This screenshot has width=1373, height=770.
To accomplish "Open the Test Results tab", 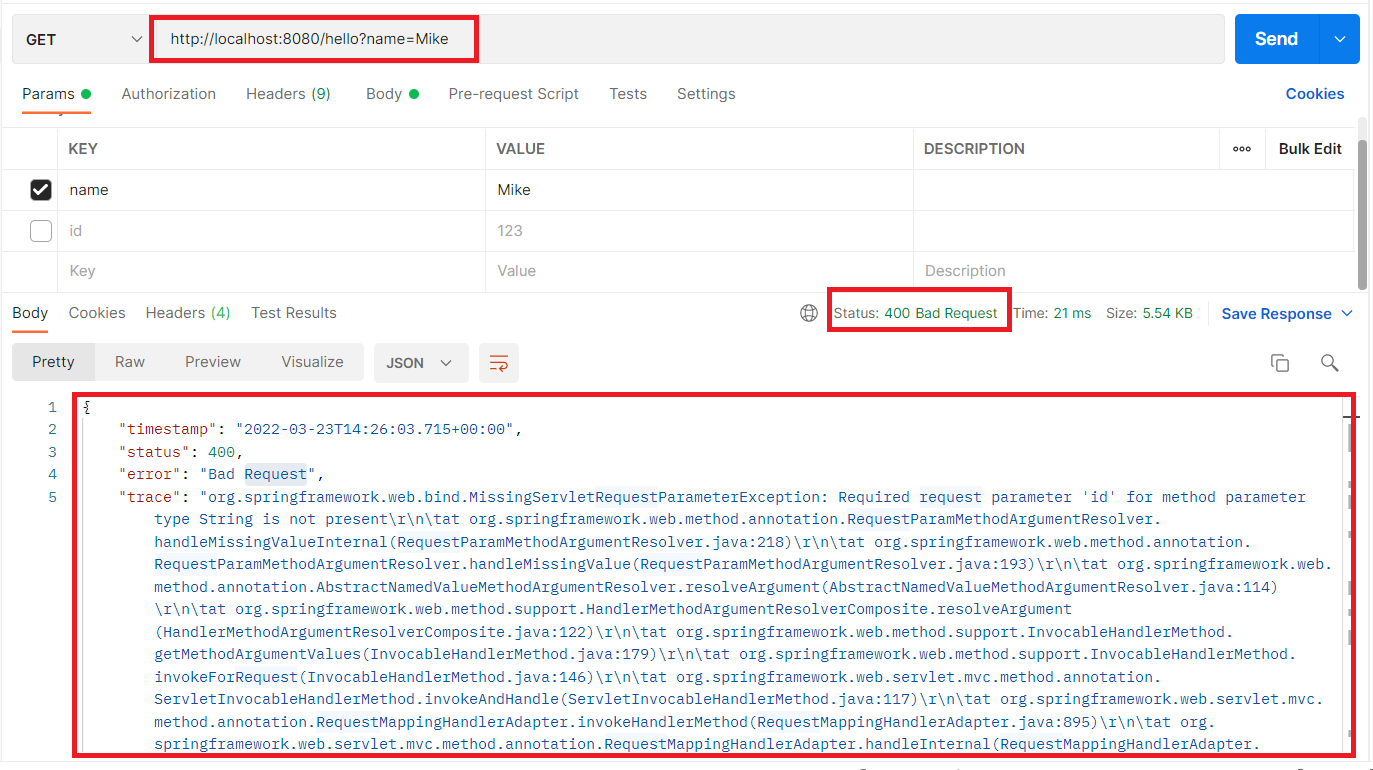I will point(294,313).
